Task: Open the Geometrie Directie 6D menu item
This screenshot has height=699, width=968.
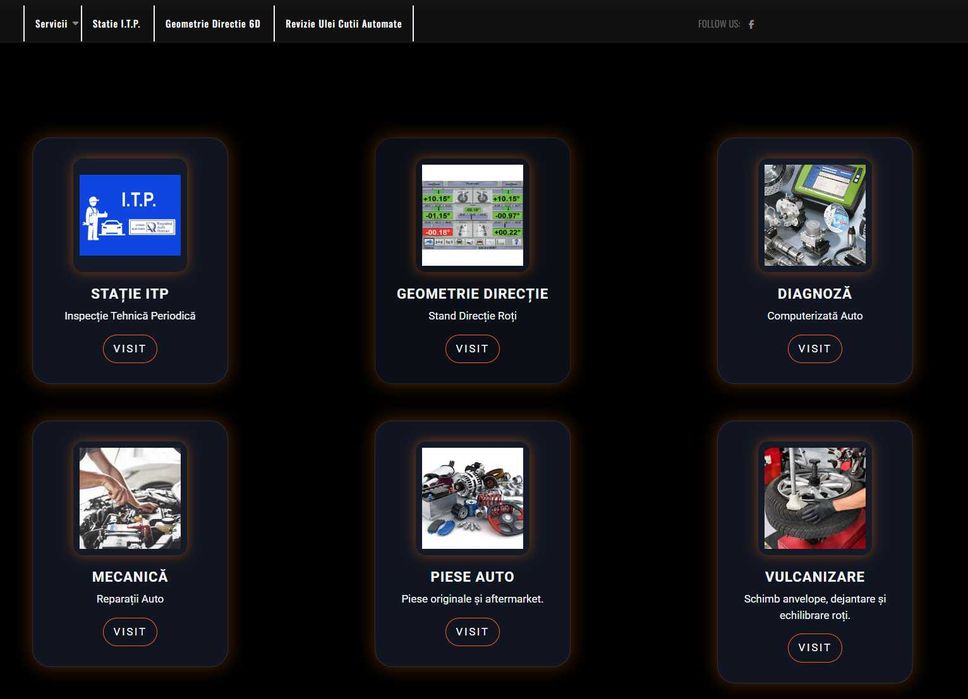Action: click(213, 23)
